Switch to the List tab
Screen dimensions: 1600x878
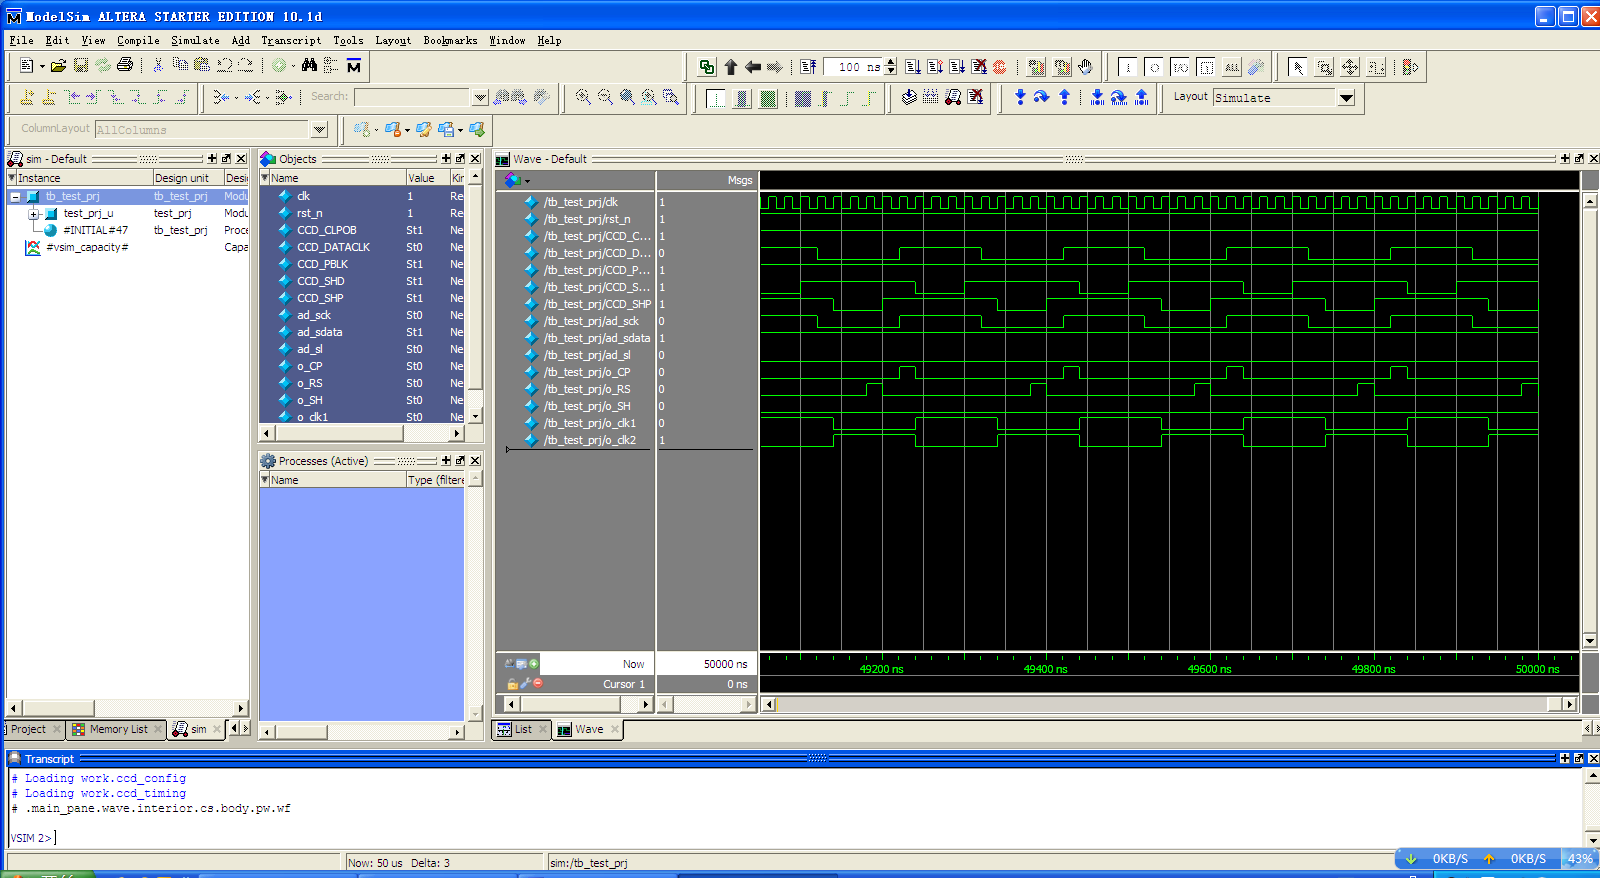click(522, 729)
